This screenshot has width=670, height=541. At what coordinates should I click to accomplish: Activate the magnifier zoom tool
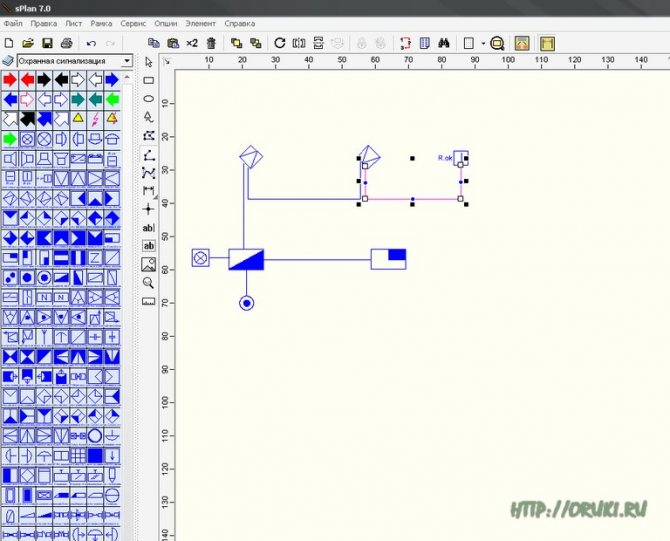(x=149, y=283)
